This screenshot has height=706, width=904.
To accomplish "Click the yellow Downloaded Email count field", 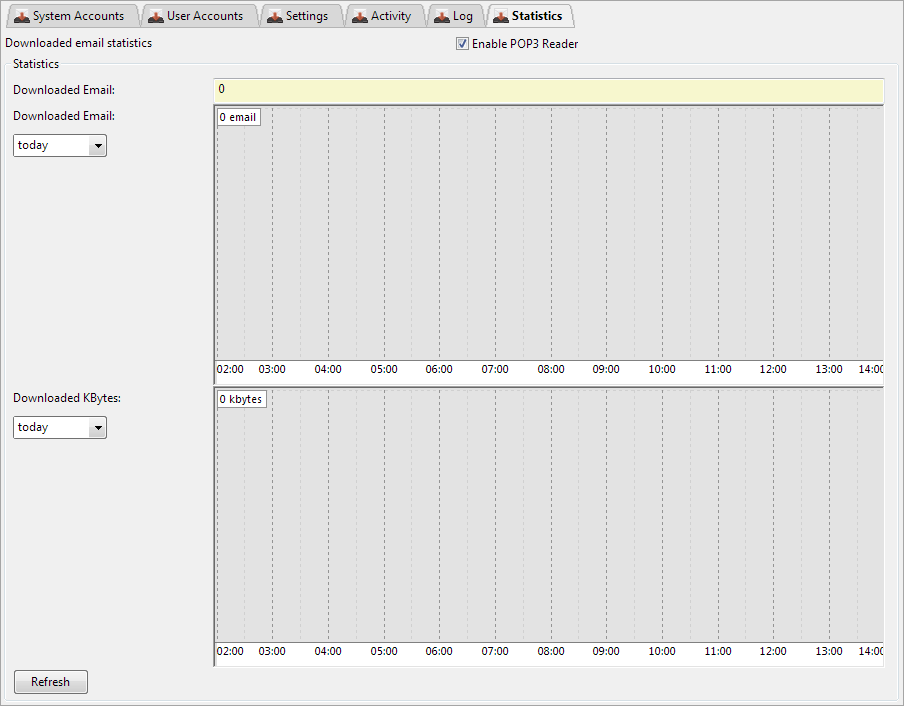I will point(548,90).
